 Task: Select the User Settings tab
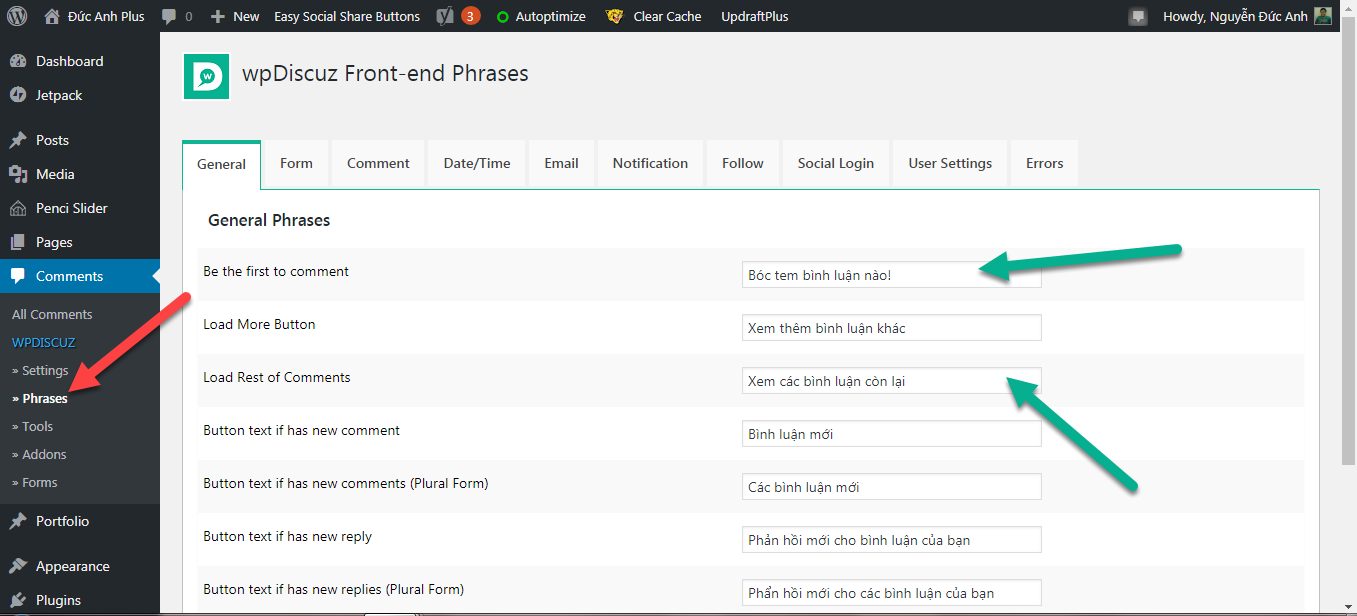tap(950, 163)
